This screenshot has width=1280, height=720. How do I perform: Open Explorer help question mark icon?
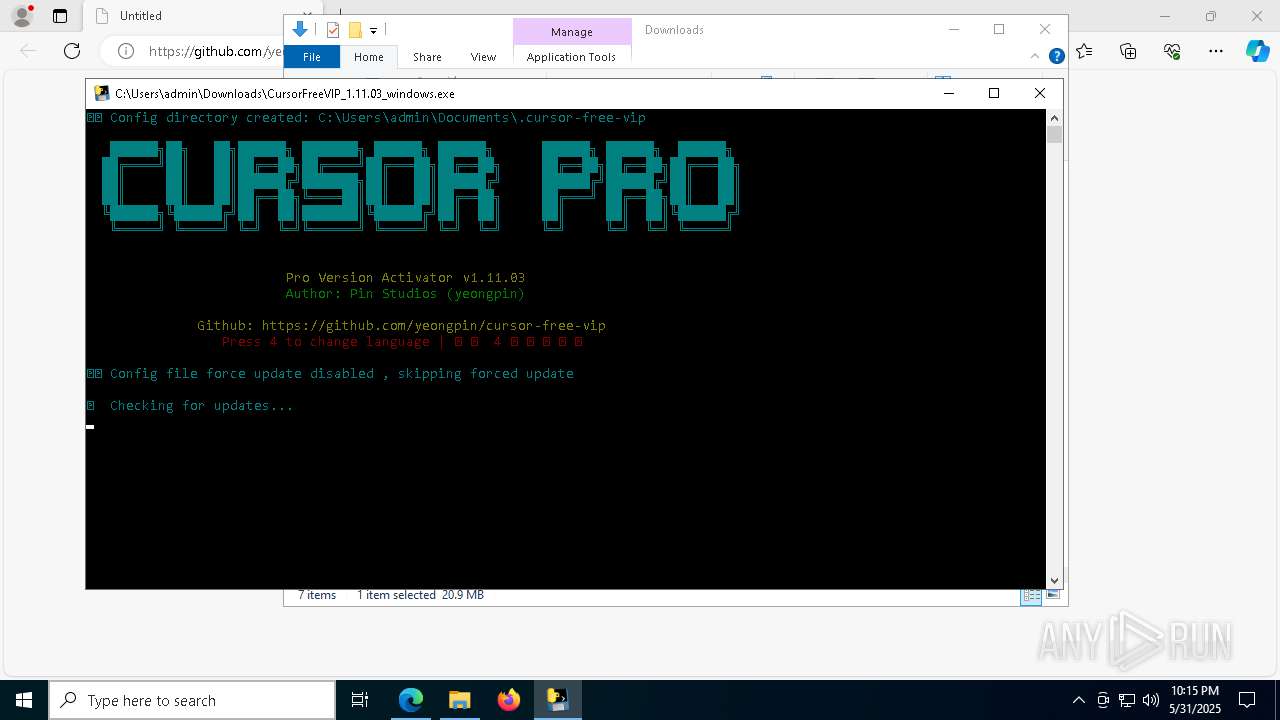click(1056, 57)
